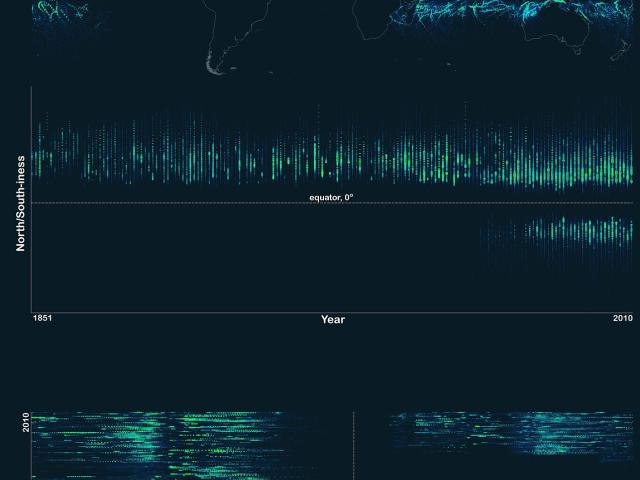
Task: Click the 1851 axis start label
Action: click(x=42, y=318)
